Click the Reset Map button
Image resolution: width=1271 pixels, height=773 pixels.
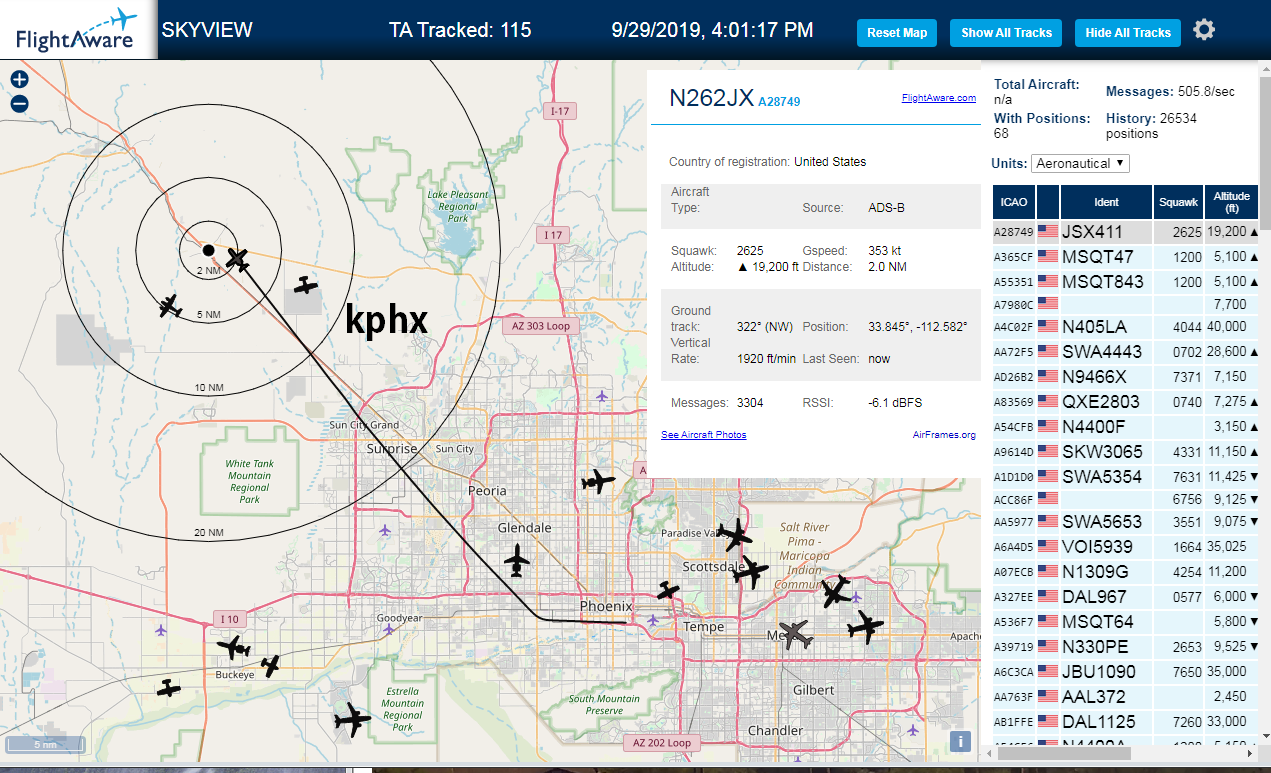tap(897, 32)
